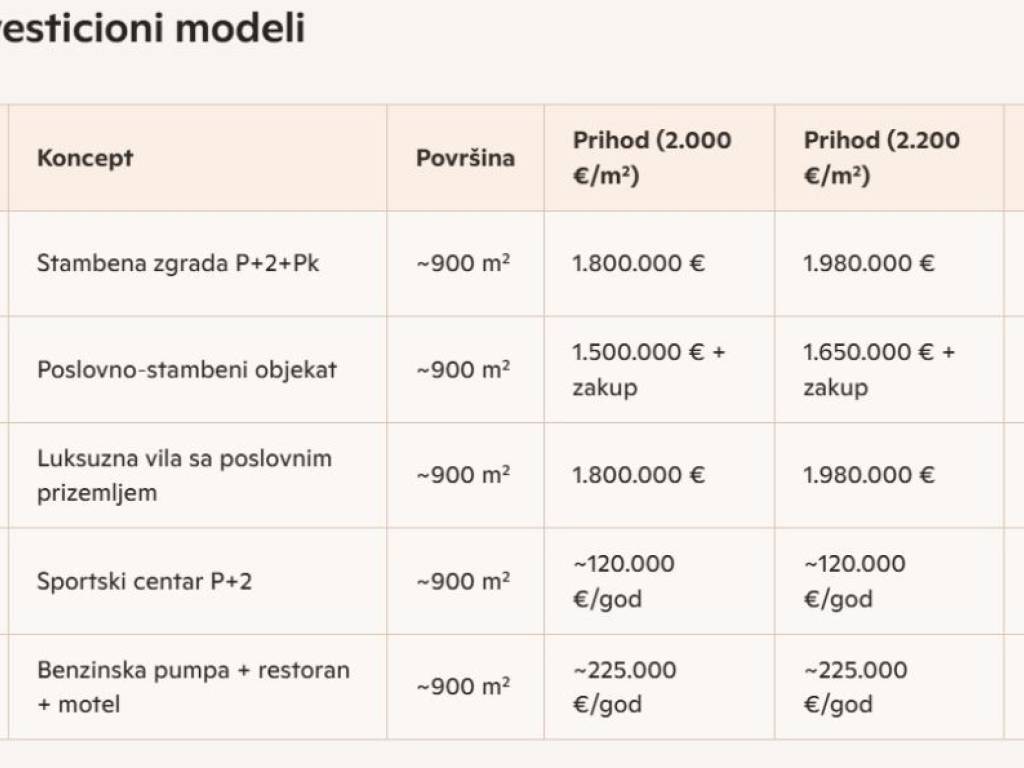Viewport: 1024px width, 768px height.
Task: Select ~900 m² in Benzinska pumpa row
Action: click(463, 686)
